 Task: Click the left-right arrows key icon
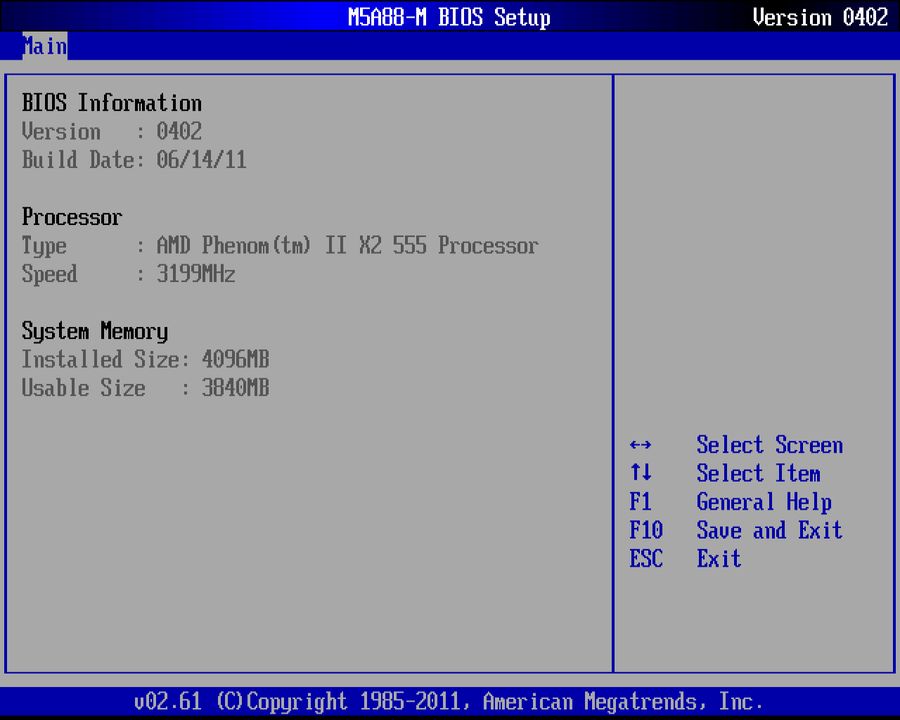click(x=641, y=445)
